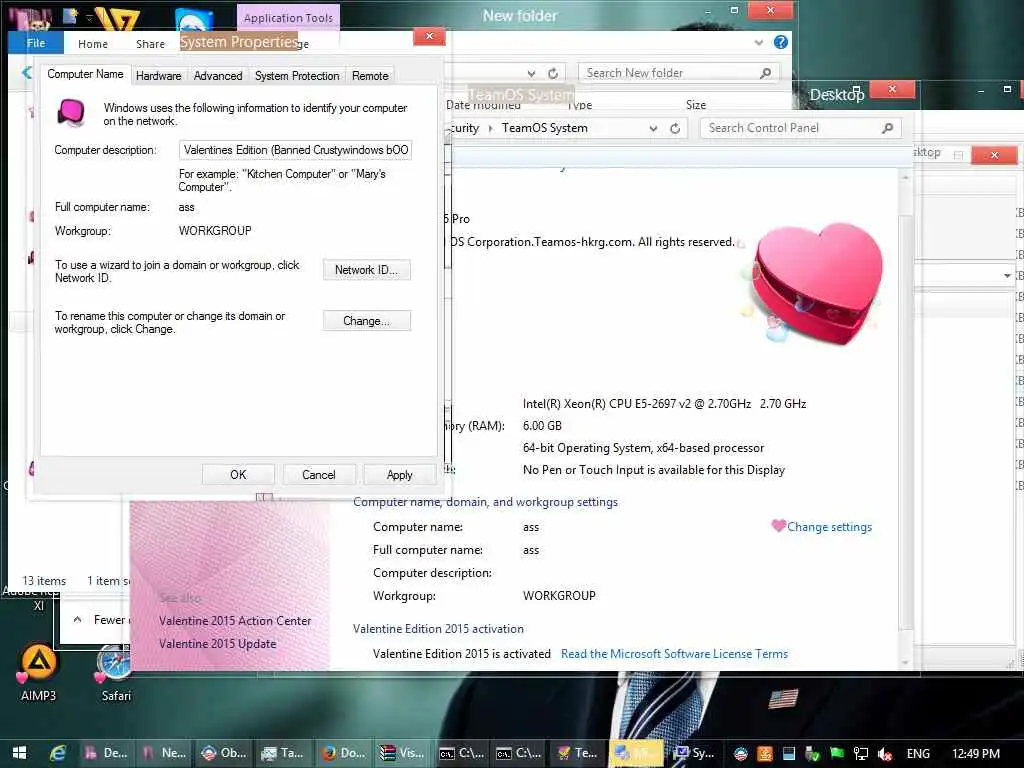Confirm System Properties with OK
This screenshot has width=1024, height=768.
[x=238, y=475]
